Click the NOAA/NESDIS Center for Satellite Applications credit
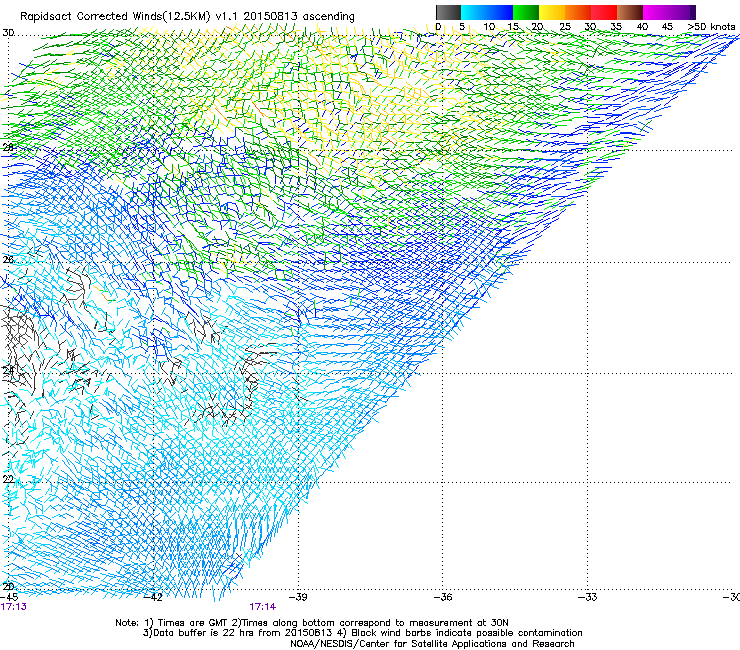Viewport: 740px width, 650px height. pyautogui.click(x=432, y=644)
